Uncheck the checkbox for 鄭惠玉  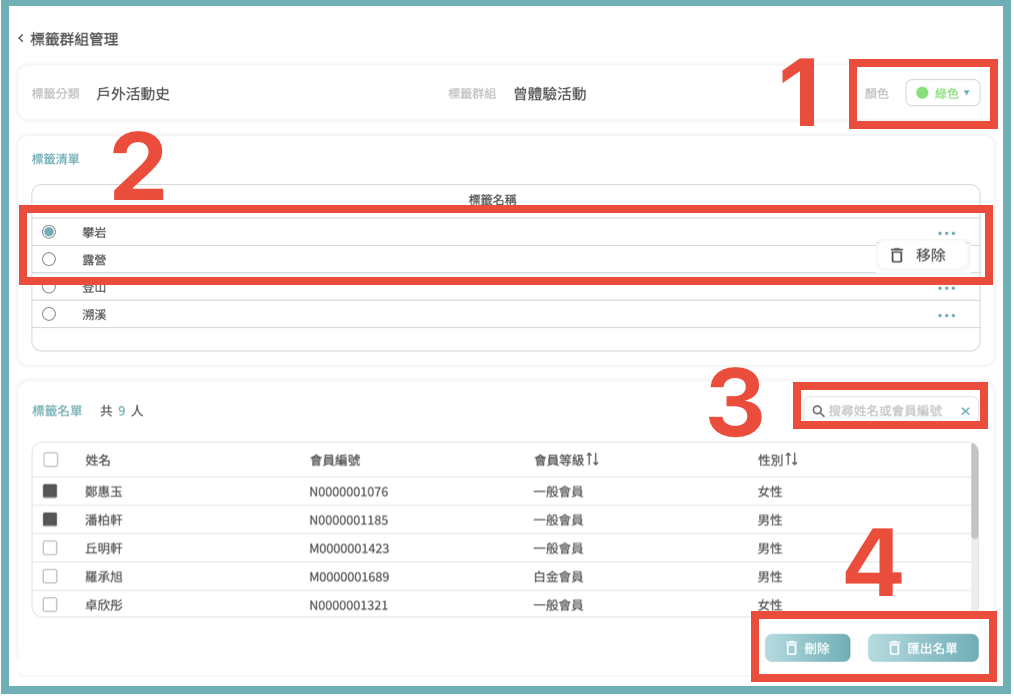coord(50,492)
